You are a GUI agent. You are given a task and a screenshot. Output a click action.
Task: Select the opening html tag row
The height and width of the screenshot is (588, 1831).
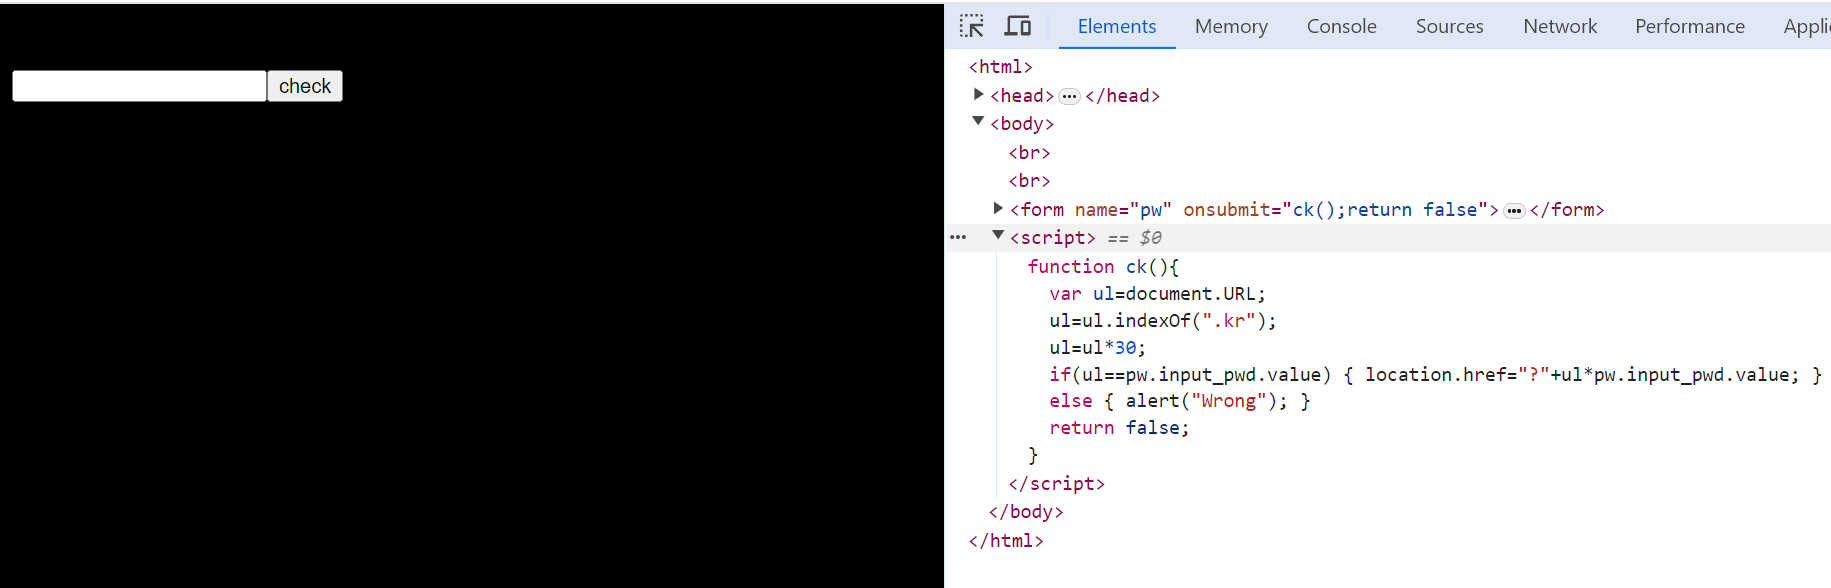click(1000, 67)
